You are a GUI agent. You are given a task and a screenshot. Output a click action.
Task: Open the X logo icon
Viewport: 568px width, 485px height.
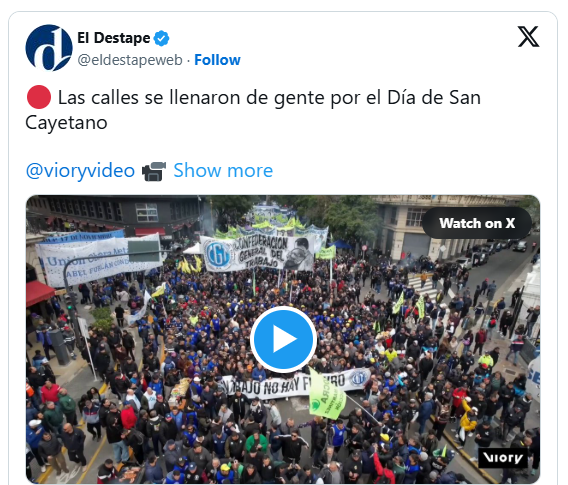point(529,37)
